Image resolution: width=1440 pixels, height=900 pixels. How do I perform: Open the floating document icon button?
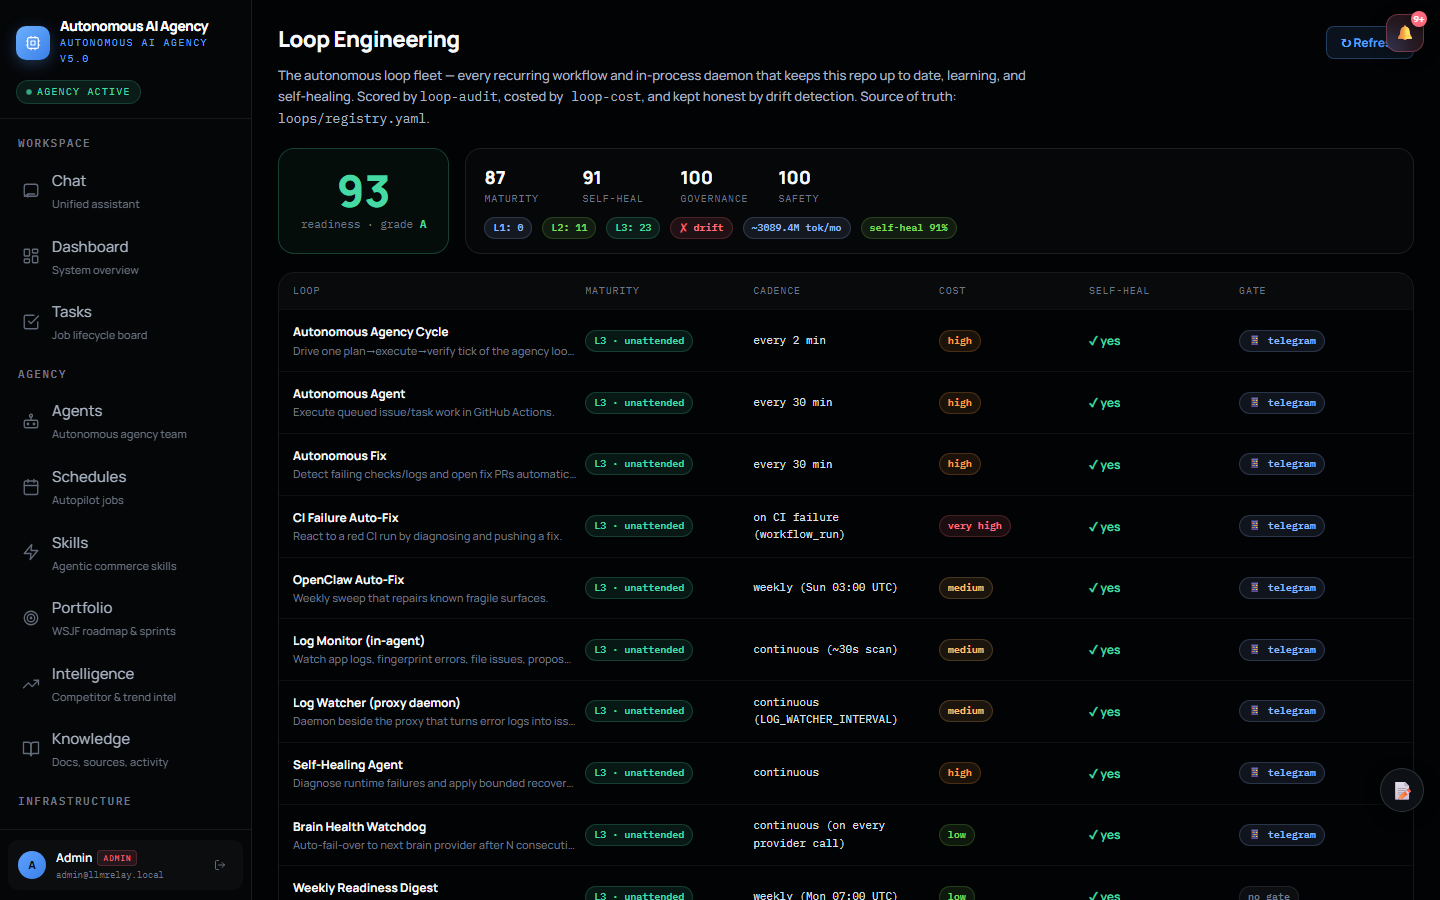pos(1402,790)
